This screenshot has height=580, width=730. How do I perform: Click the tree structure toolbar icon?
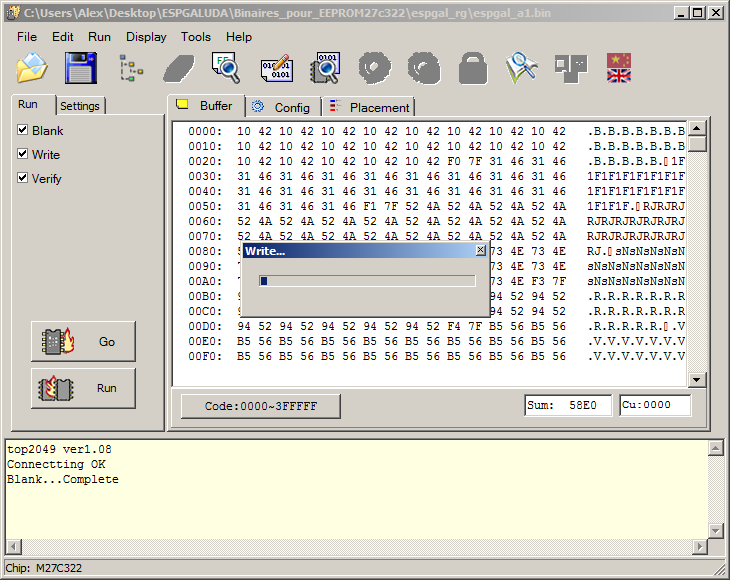[x=130, y=68]
